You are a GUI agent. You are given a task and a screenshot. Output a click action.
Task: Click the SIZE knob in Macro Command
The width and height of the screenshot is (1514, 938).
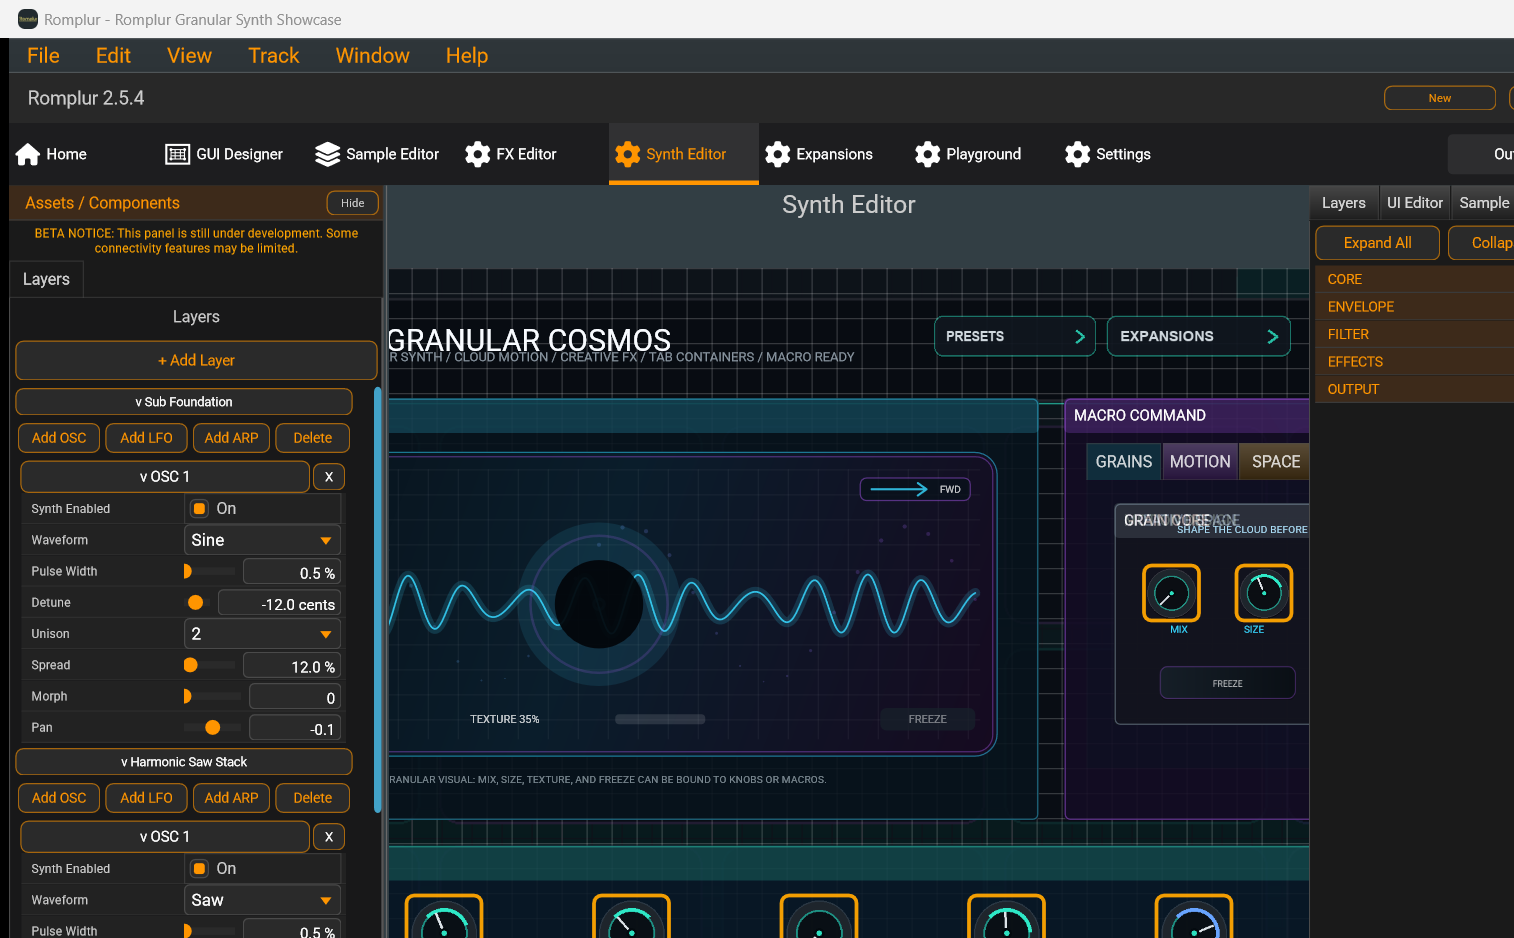click(x=1264, y=593)
